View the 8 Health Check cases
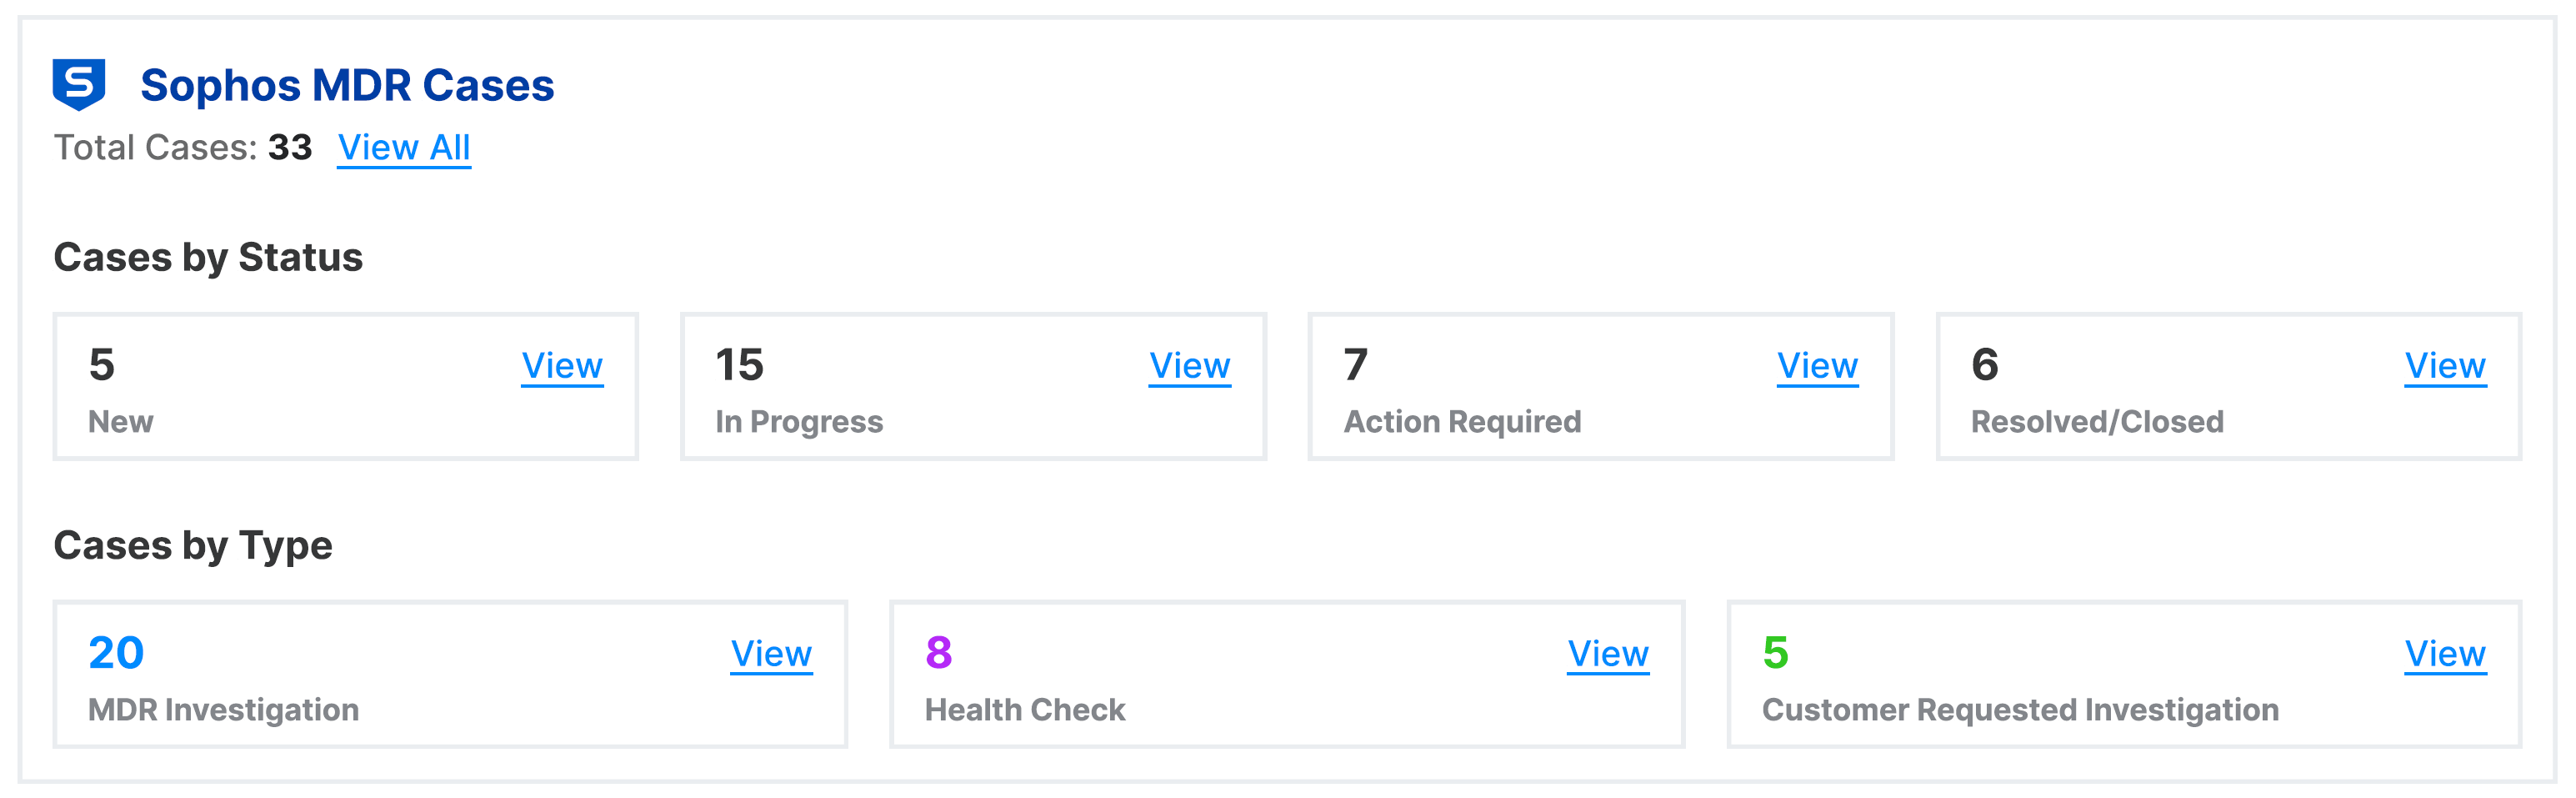This screenshot has width=2576, height=798. 1608,654
